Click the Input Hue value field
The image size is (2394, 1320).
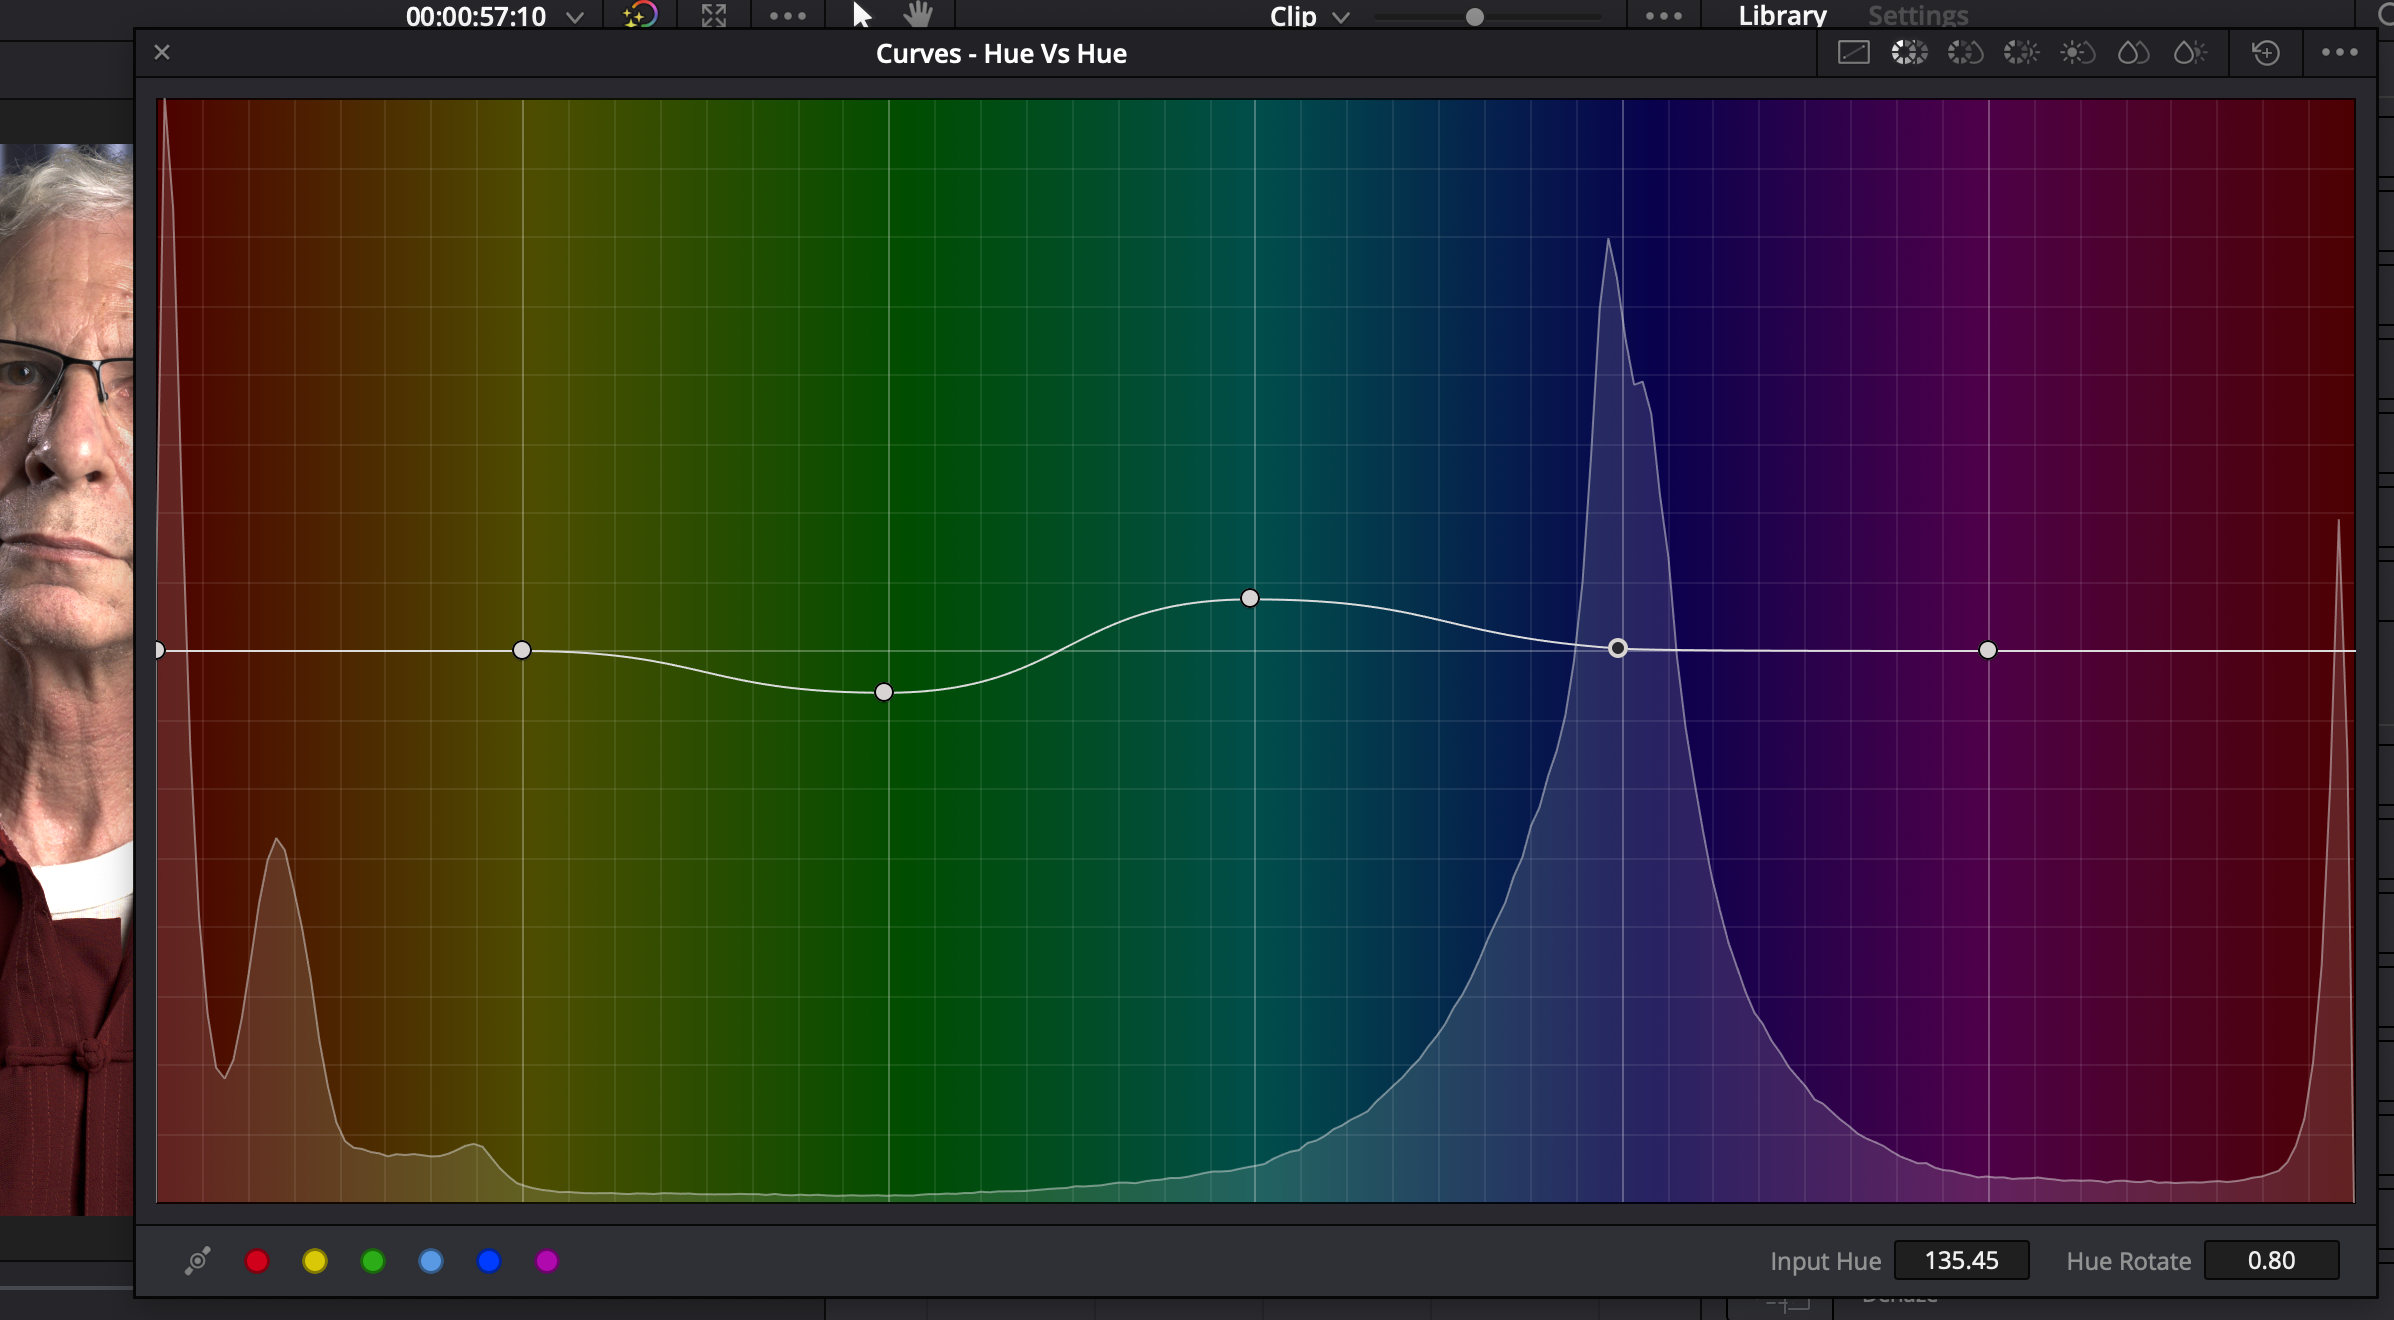(x=1961, y=1261)
